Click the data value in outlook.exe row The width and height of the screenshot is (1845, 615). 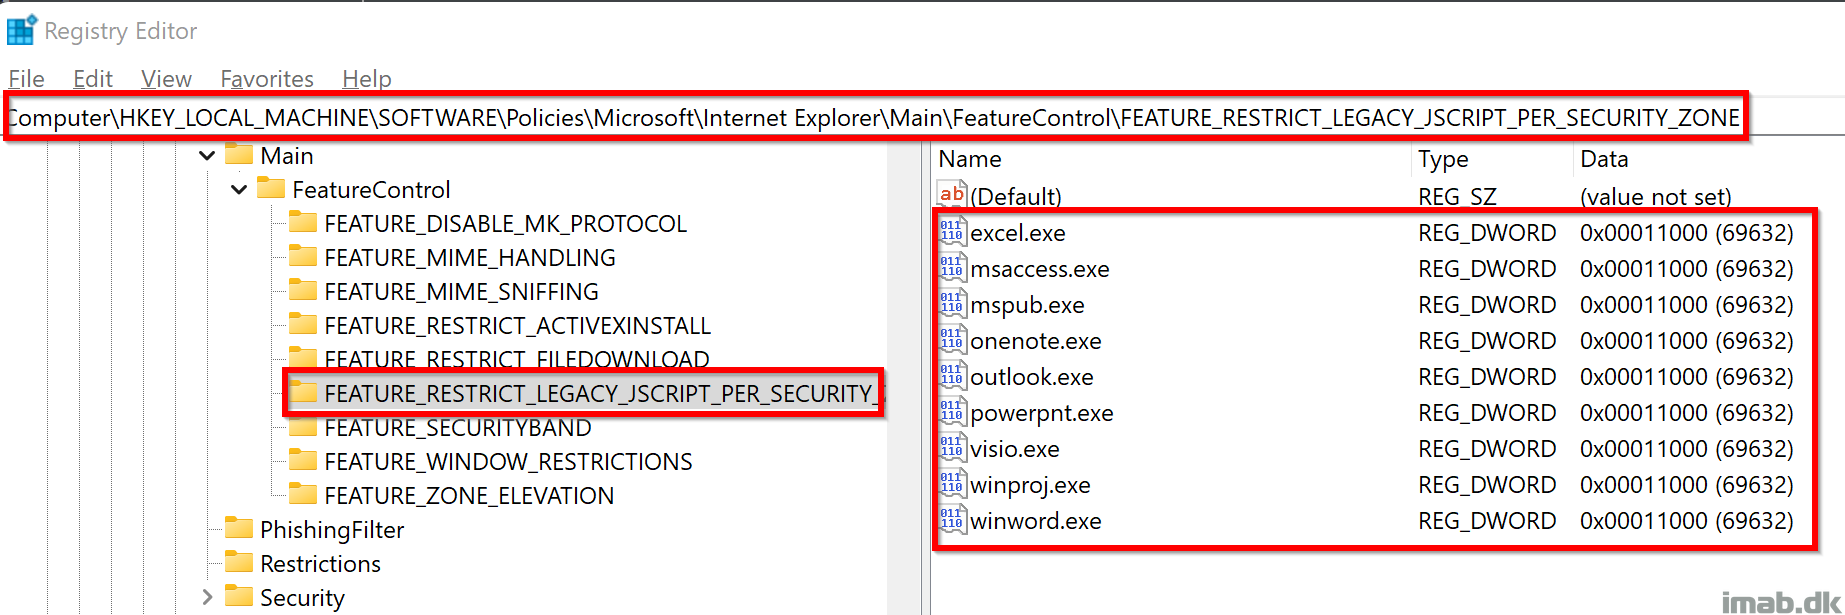pyautogui.click(x=1687, y=377)
